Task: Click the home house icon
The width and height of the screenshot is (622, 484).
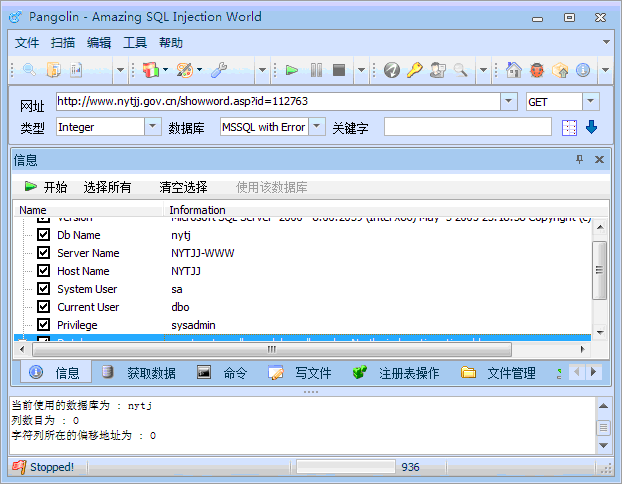Action: point(514,70)
